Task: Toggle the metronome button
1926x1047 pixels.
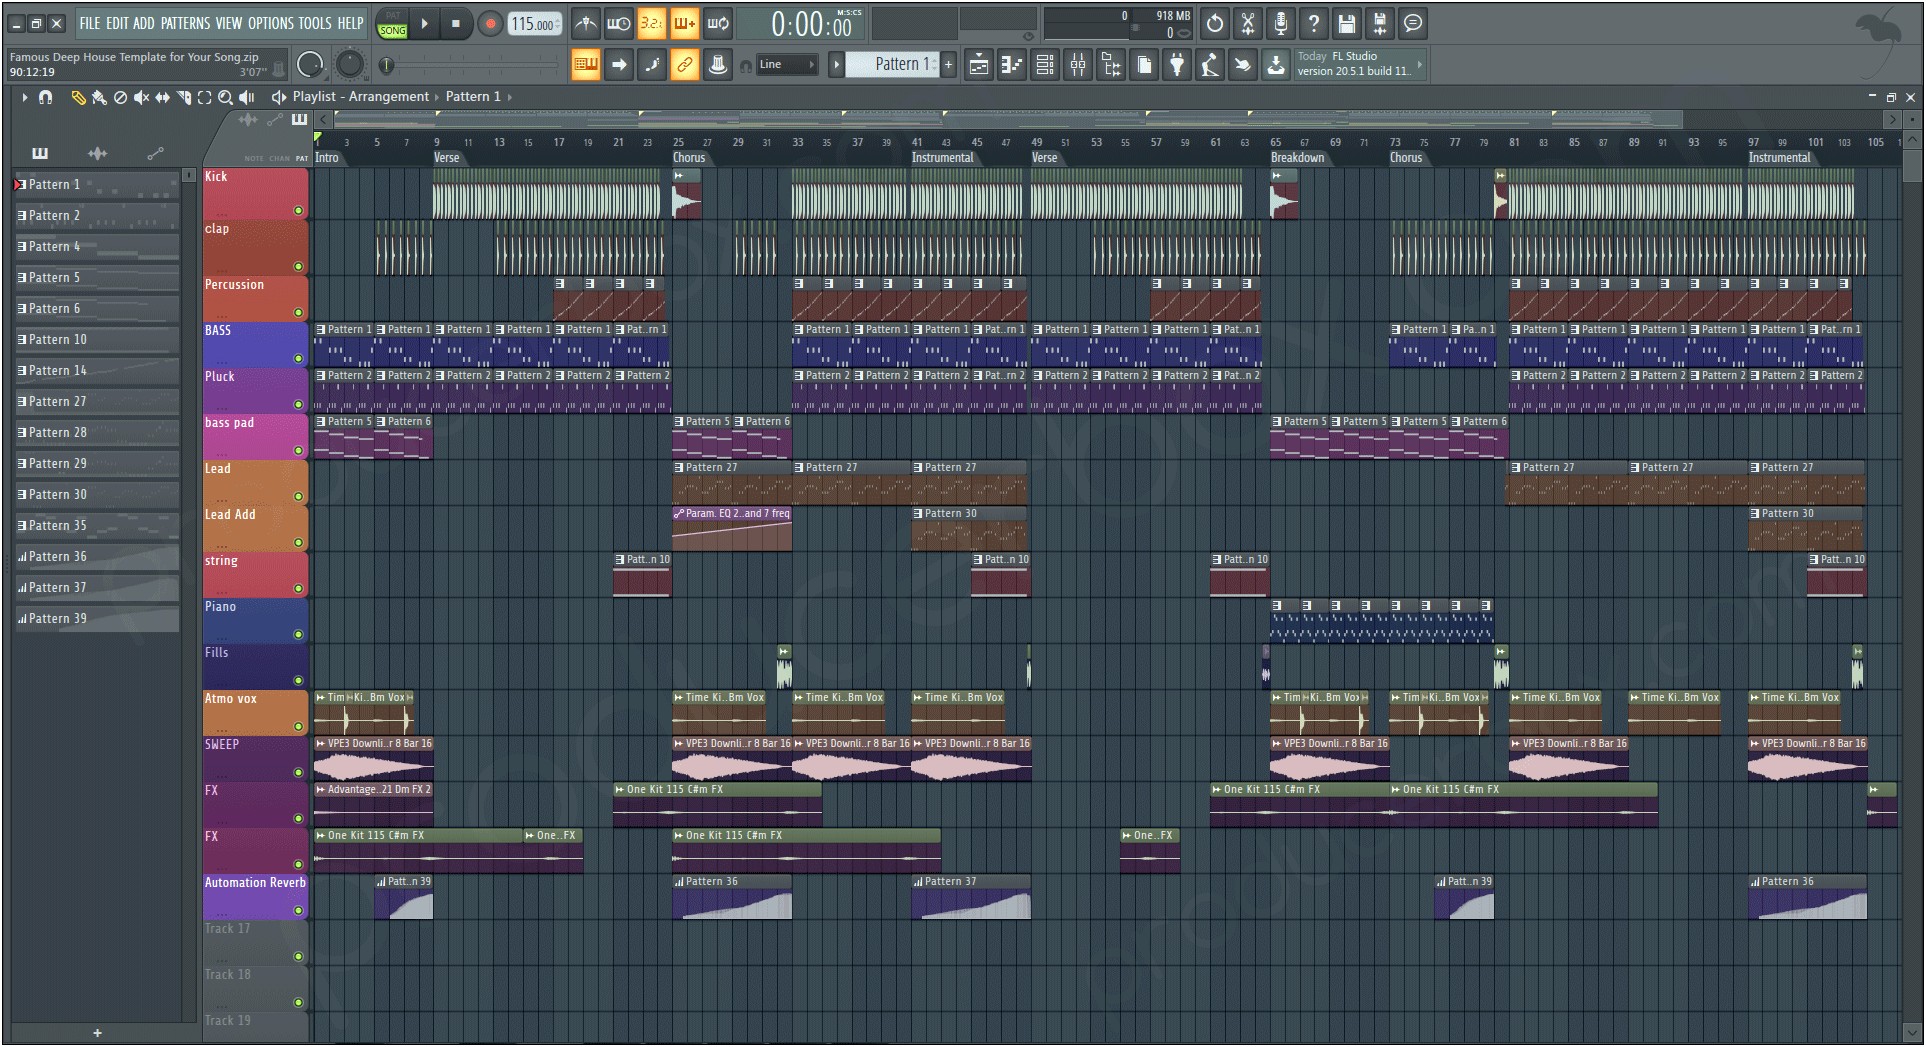Action: (x=586, y=23)
